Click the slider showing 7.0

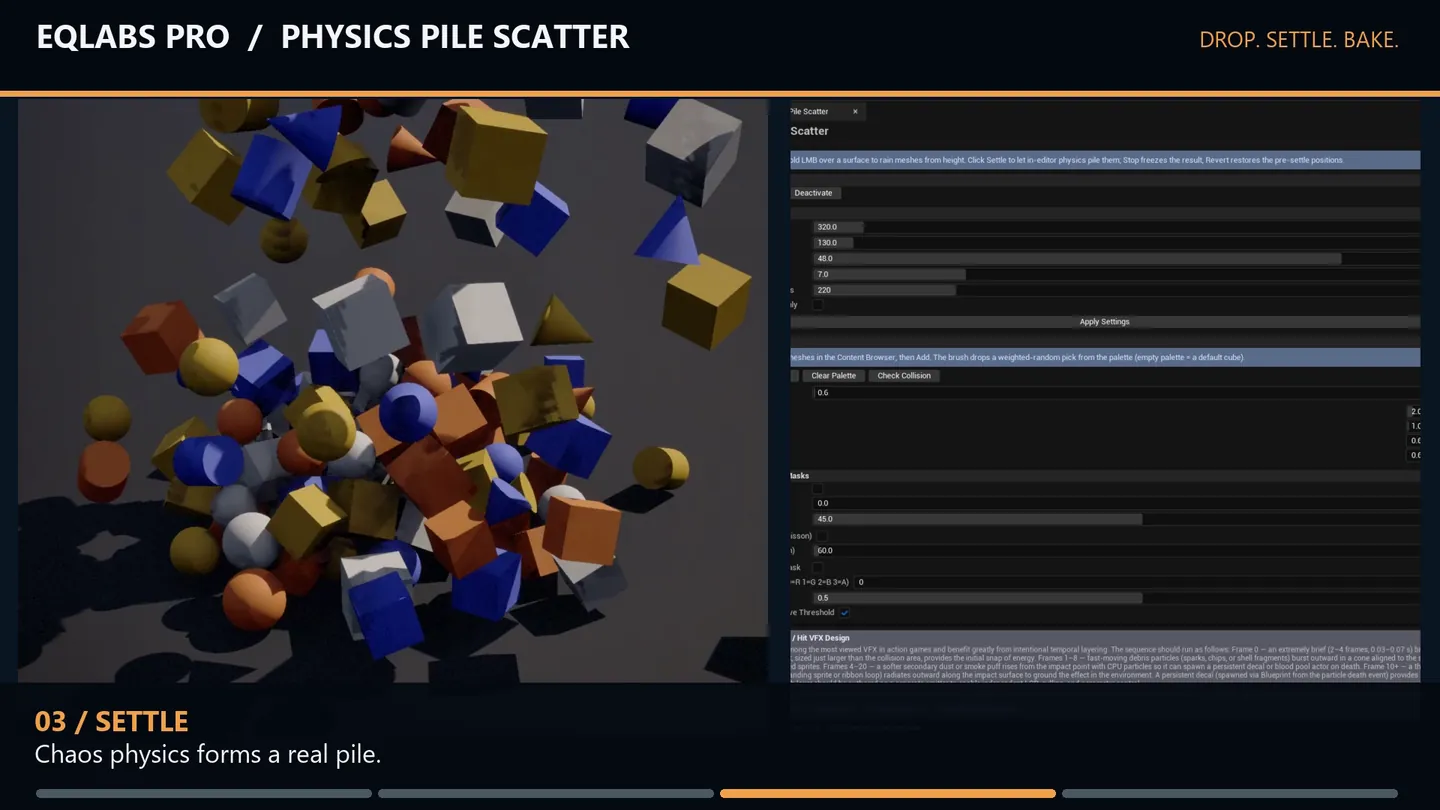click(x=1116, y=274)
